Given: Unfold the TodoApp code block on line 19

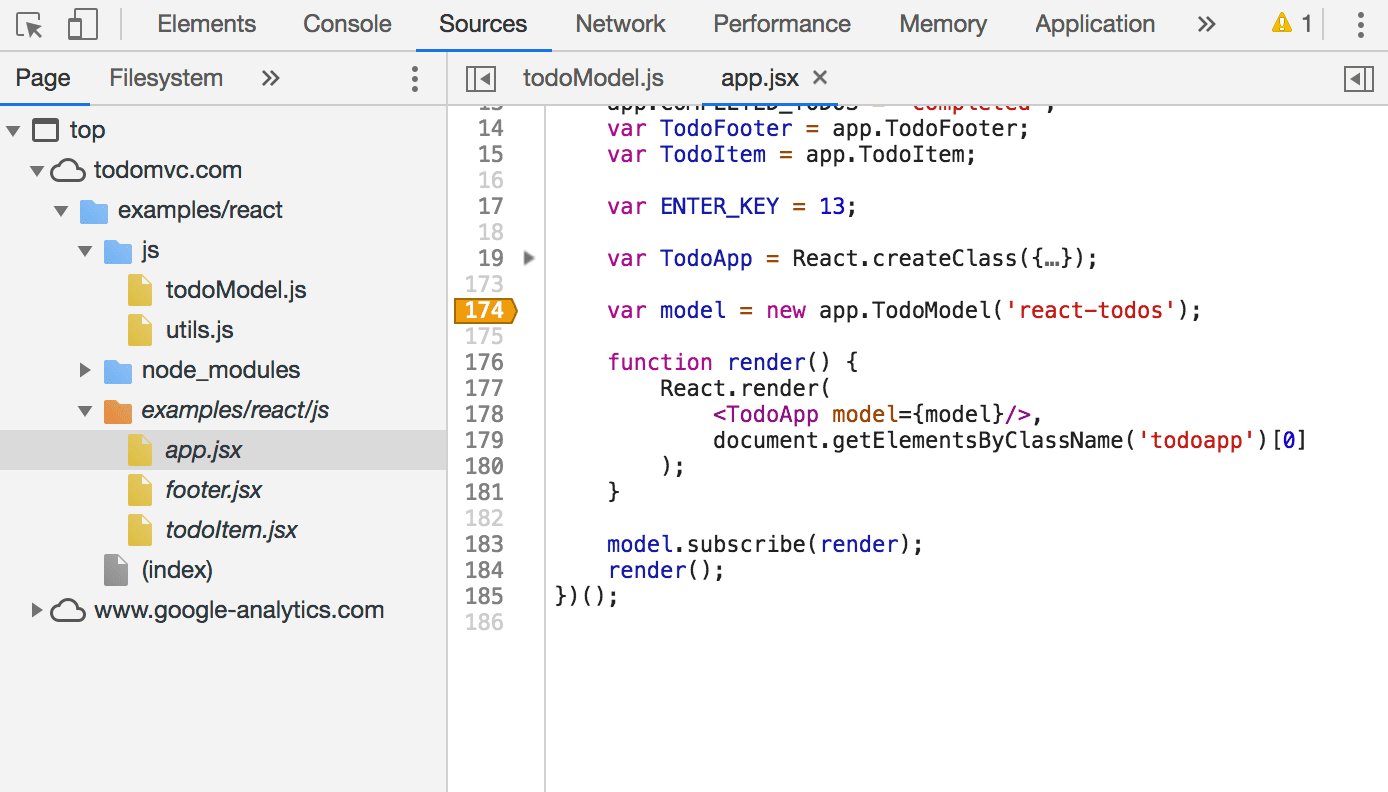Looking at the screenshot, I should coord(530,259).
